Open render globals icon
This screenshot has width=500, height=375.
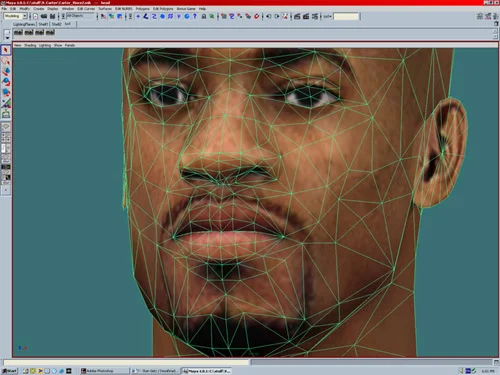[x=314, y=16]
